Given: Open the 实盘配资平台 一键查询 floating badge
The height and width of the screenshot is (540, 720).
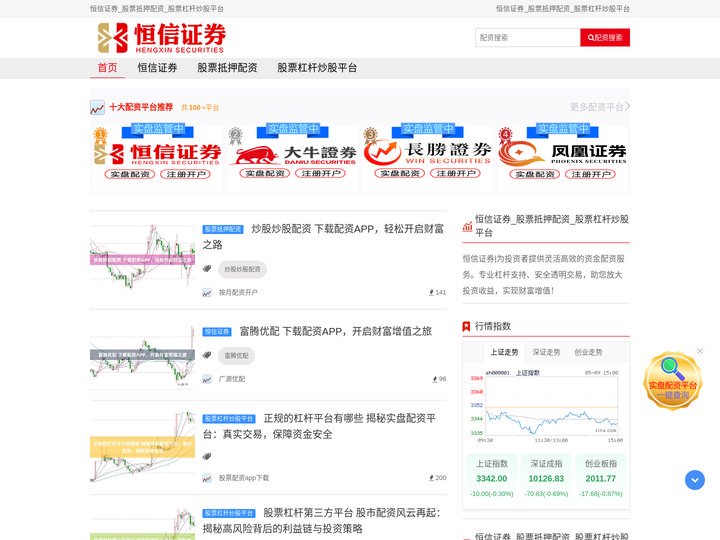Looking at the screenshot, I should coord(673,381).
